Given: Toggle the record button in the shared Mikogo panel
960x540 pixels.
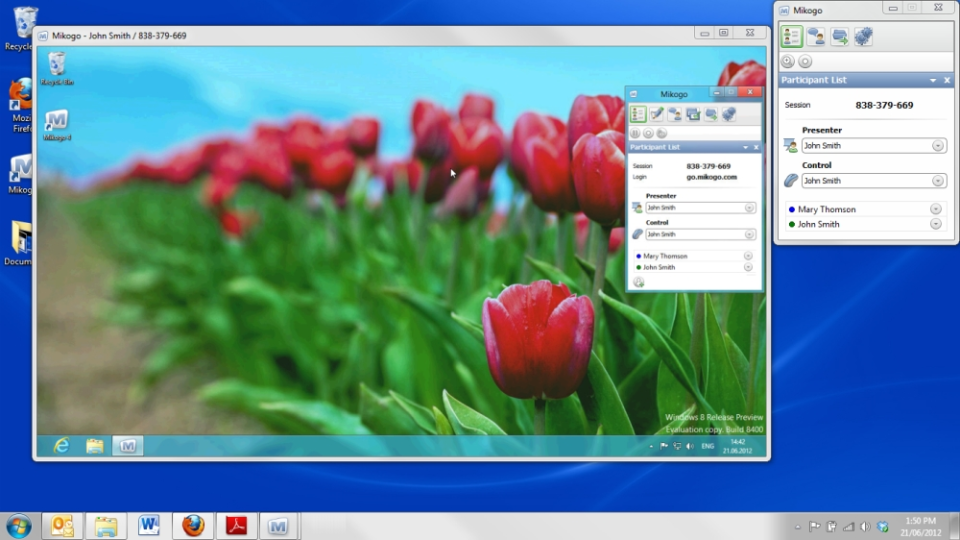Looking at the screenshot, I should (x=648, y=133).
